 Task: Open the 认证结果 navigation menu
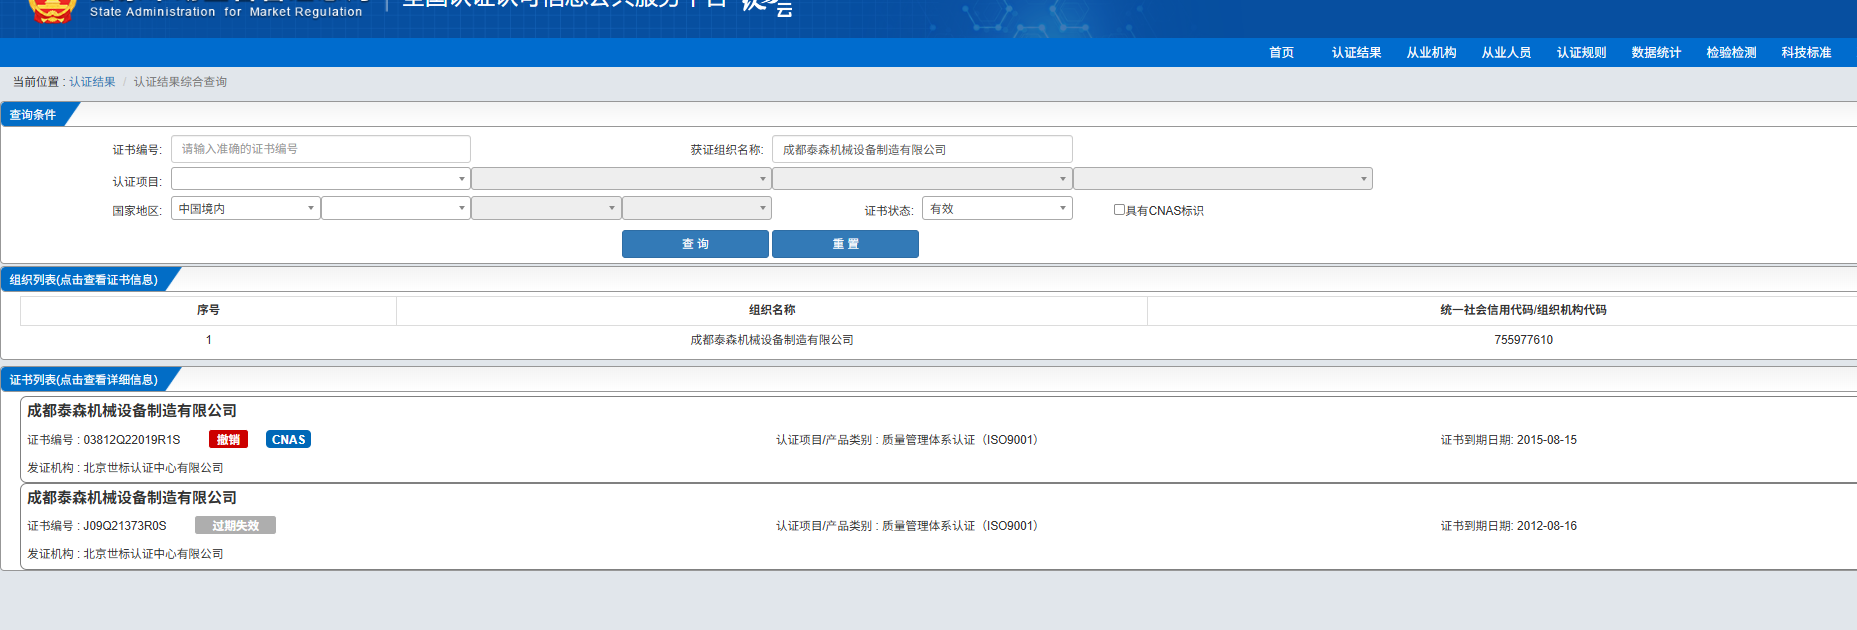tap(1356, 53)
